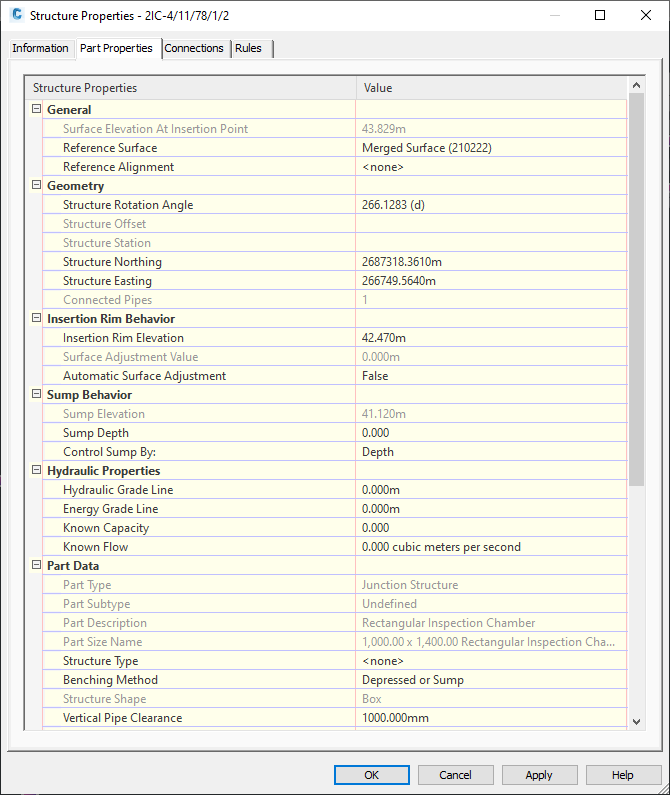Switch to the Information tab
This screenshot has height=795, width=670.
tap(41, 48)
